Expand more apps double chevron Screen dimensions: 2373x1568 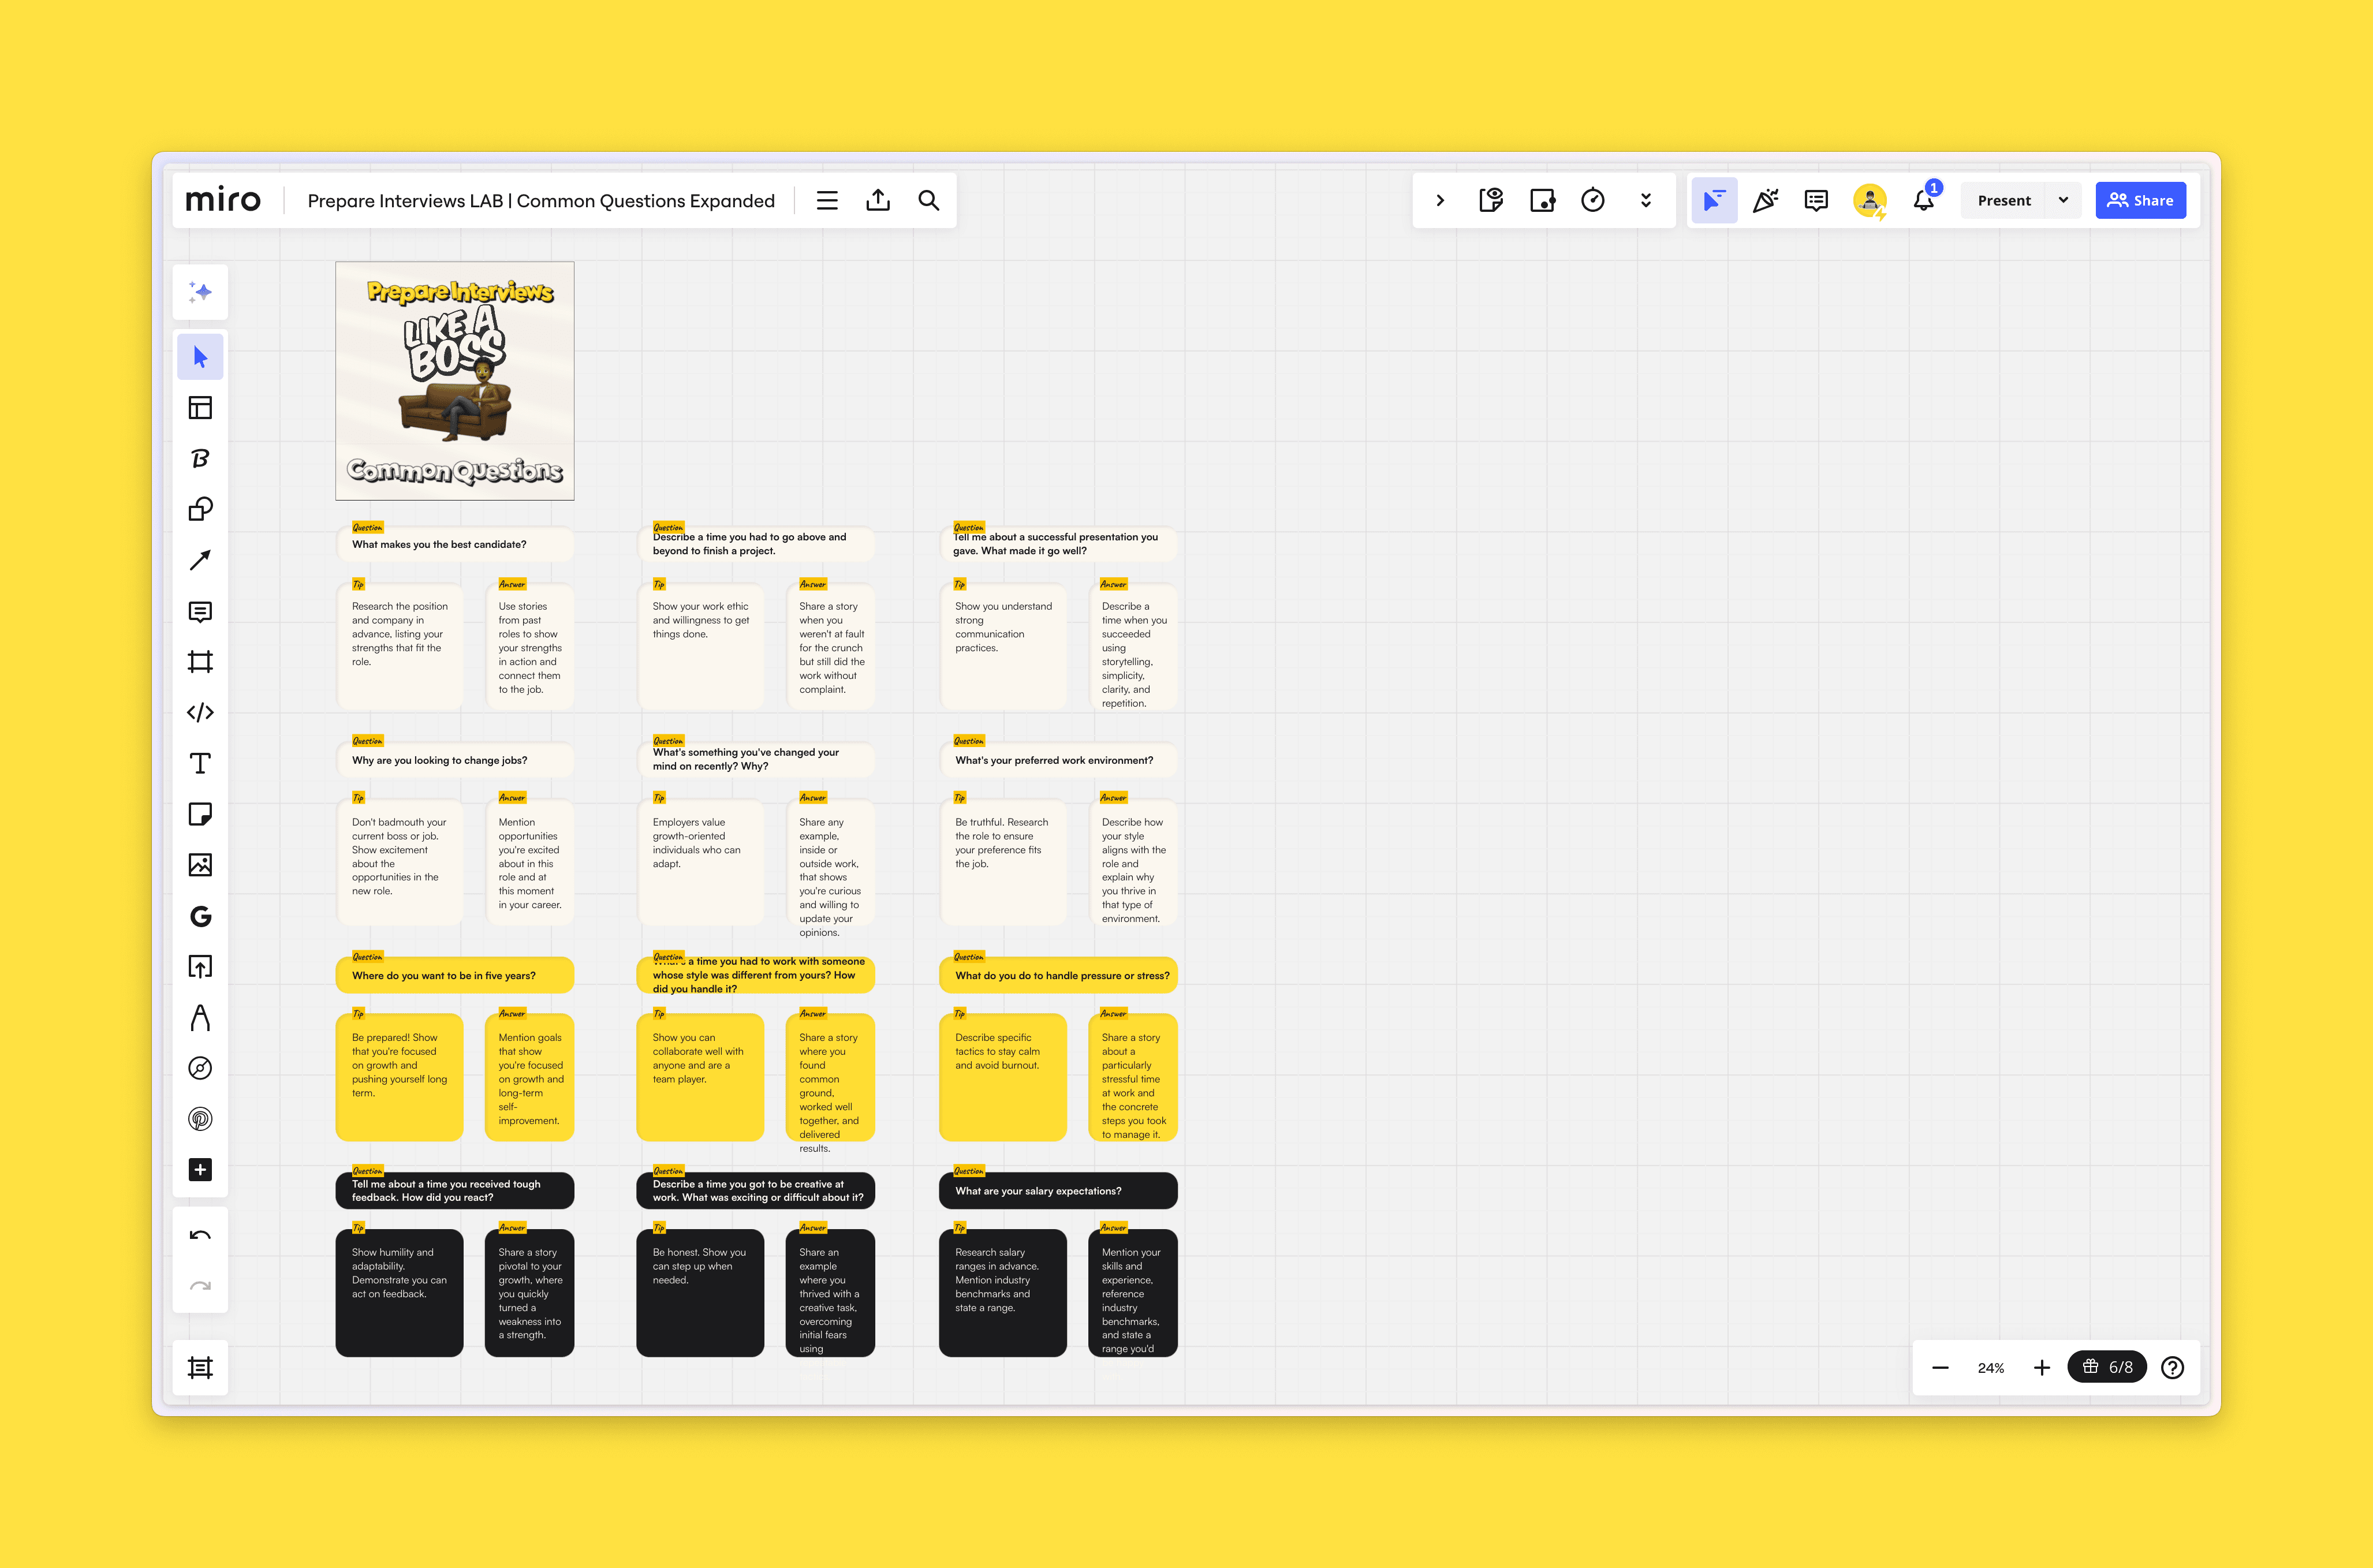pyautogui.click(x=1646, y=200)
